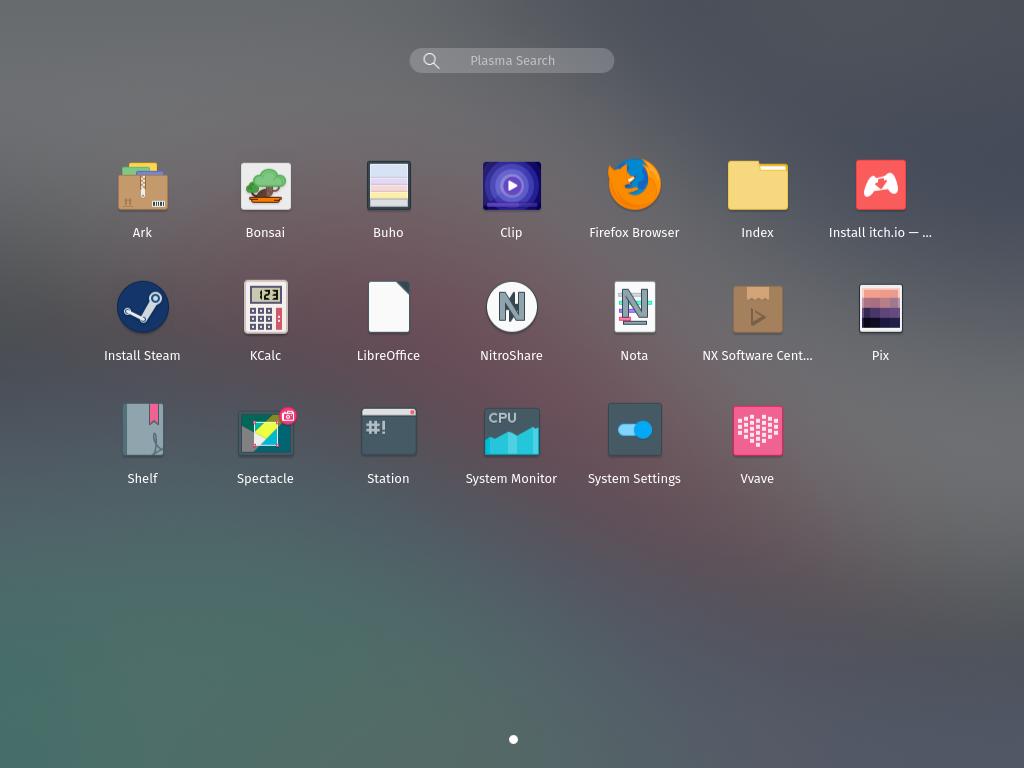
Task: Launch the Pix image viewer icon
Action: (x=880, y=308)
